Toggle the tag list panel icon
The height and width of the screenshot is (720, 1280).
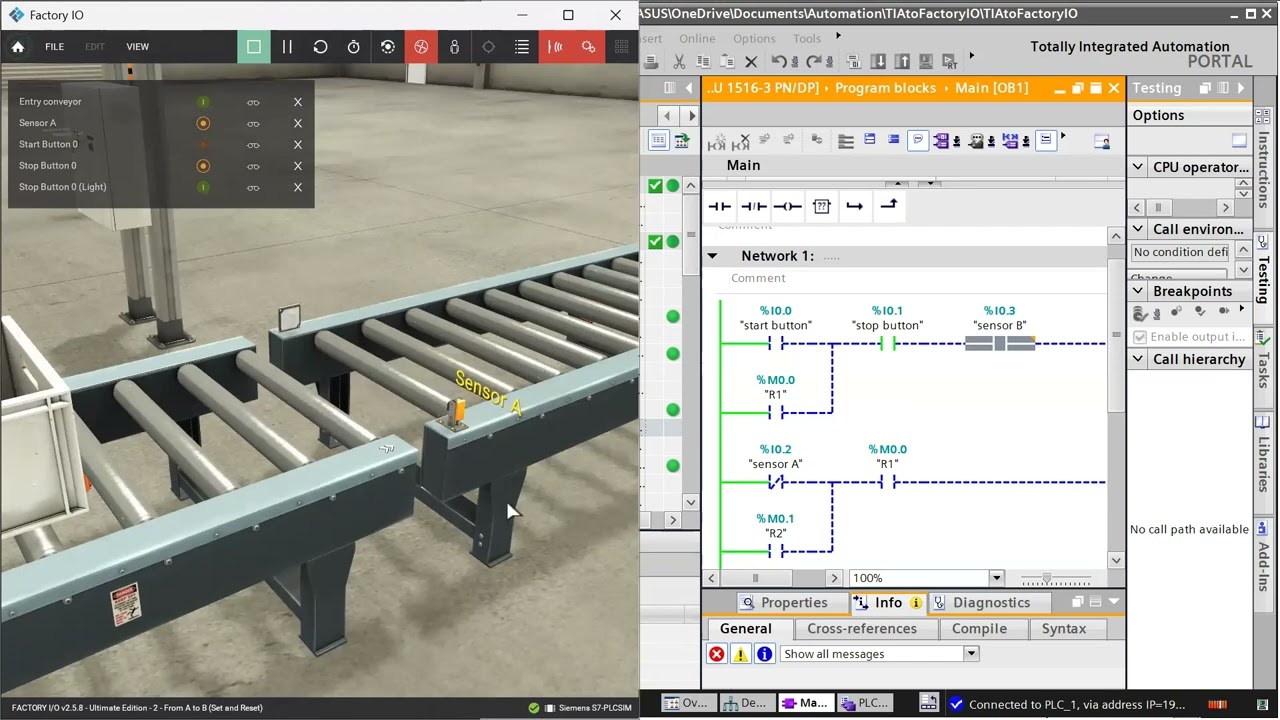point(522,47)
